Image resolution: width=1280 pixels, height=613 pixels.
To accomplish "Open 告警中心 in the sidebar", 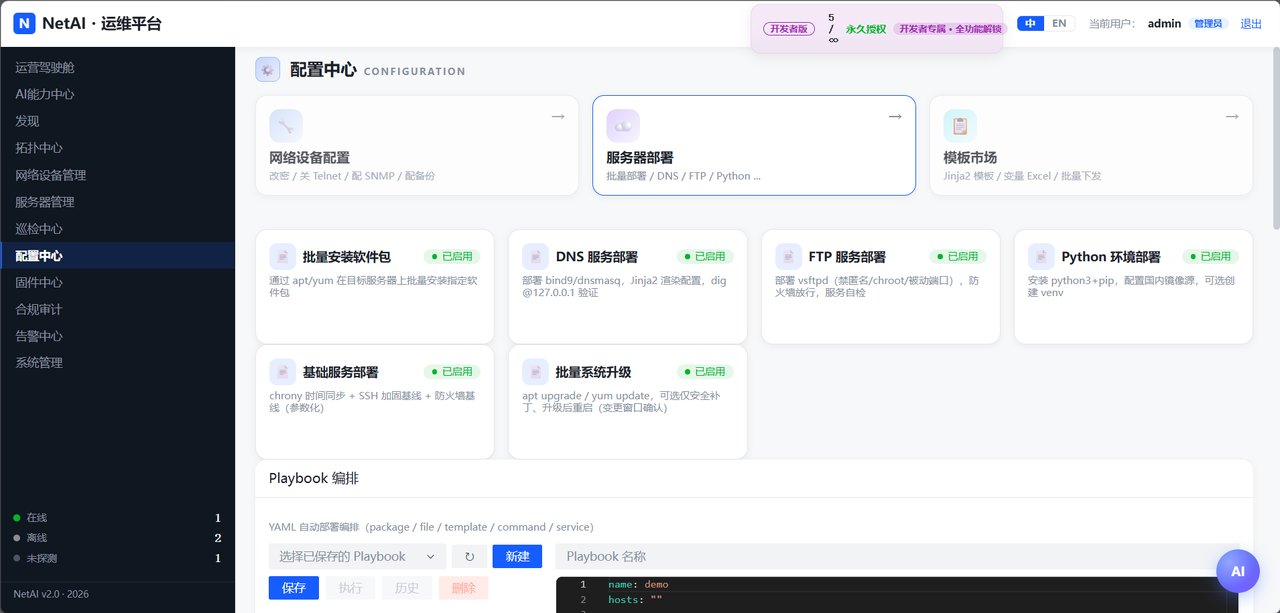I will point(117,336).
